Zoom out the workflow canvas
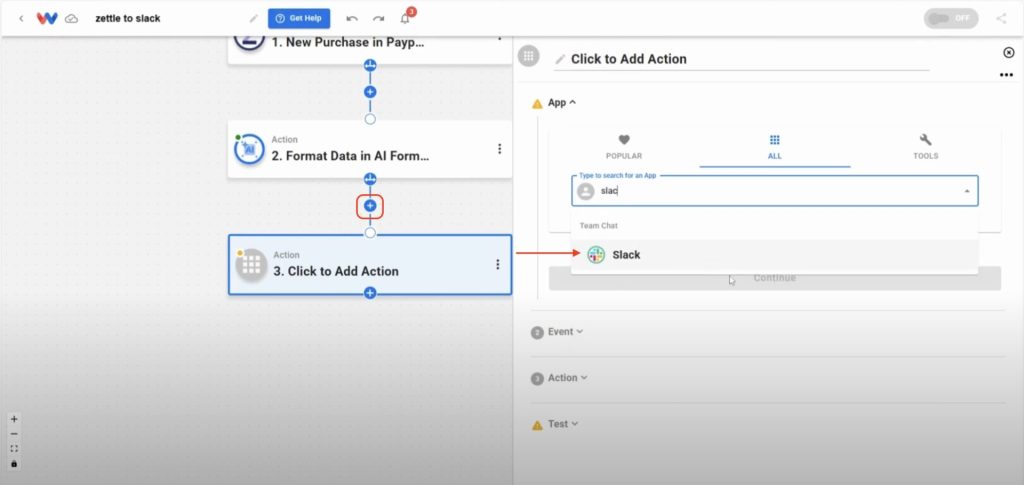This screenshot has height=485, width=1024. 14,434
